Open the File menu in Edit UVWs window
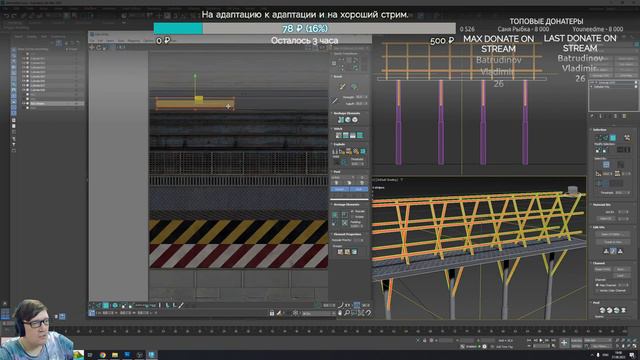Screen dimensions: 640x360 tap(92, 41)
